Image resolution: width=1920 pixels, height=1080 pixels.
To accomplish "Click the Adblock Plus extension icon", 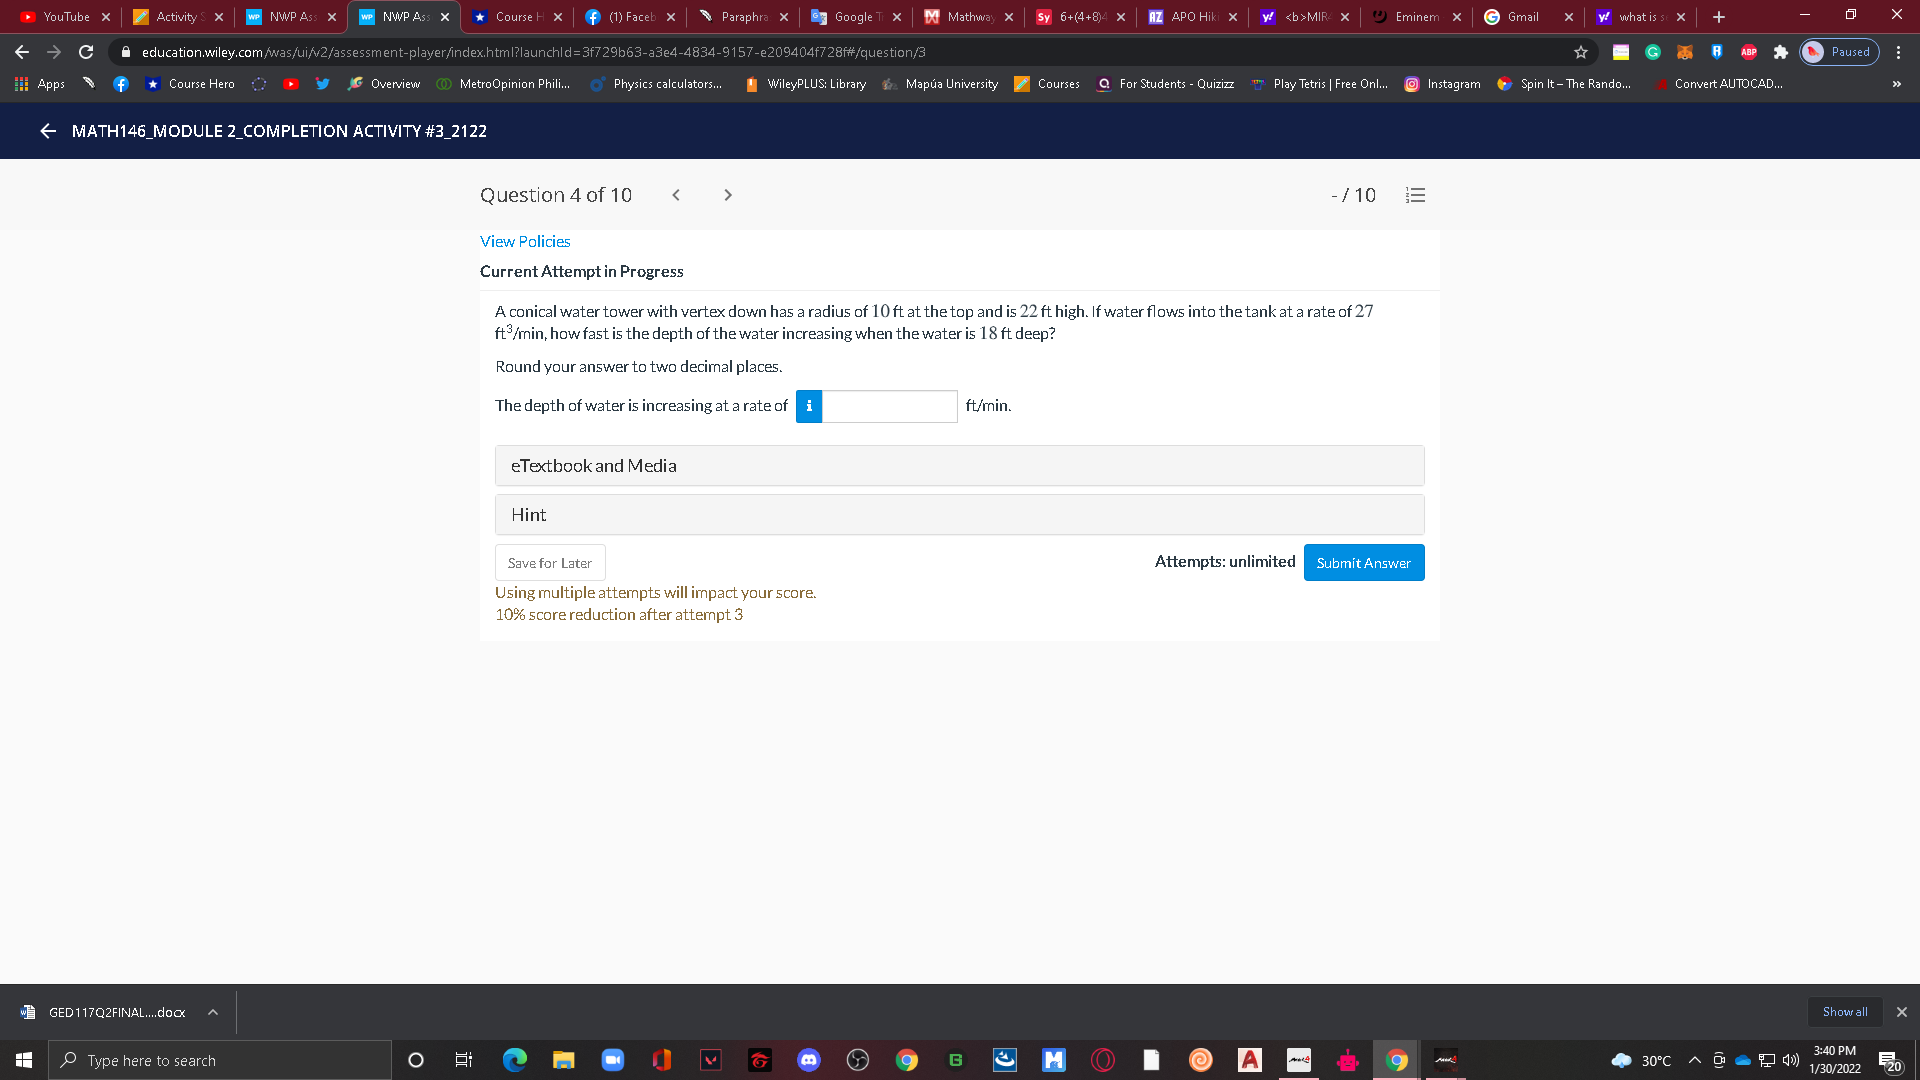I will click(x=1749, y=52).
